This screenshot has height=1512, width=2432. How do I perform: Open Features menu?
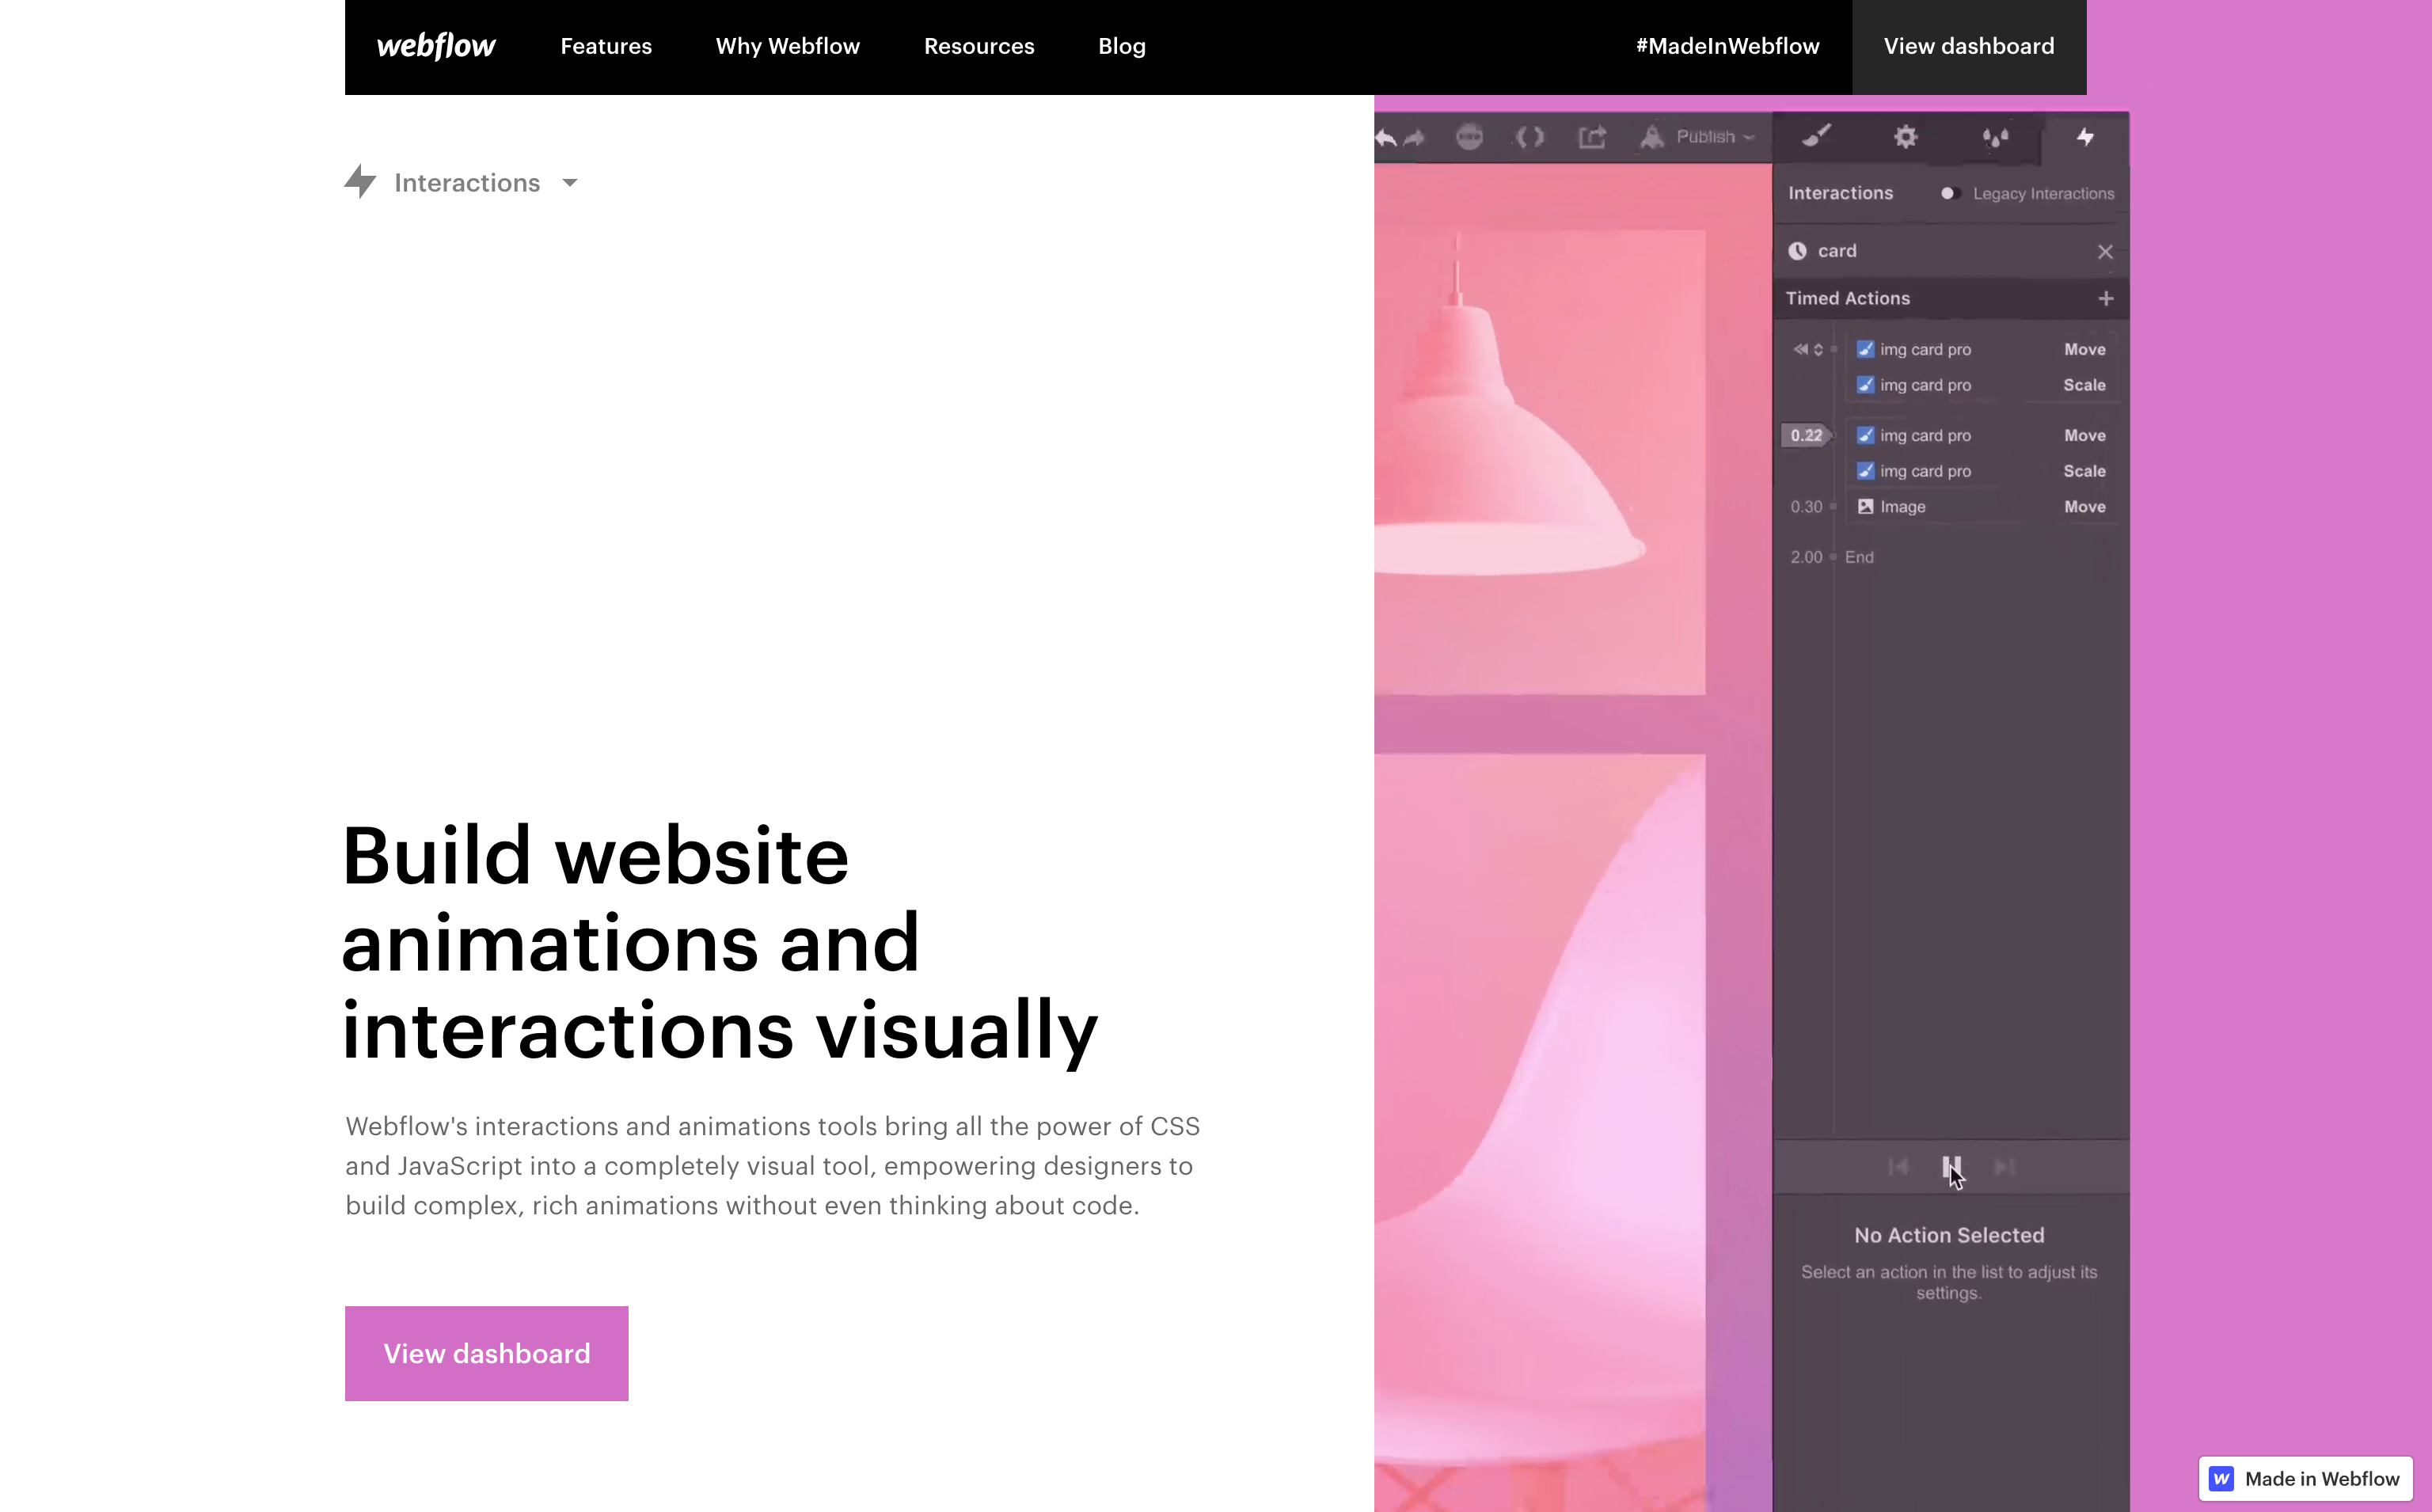pos(606,47)
